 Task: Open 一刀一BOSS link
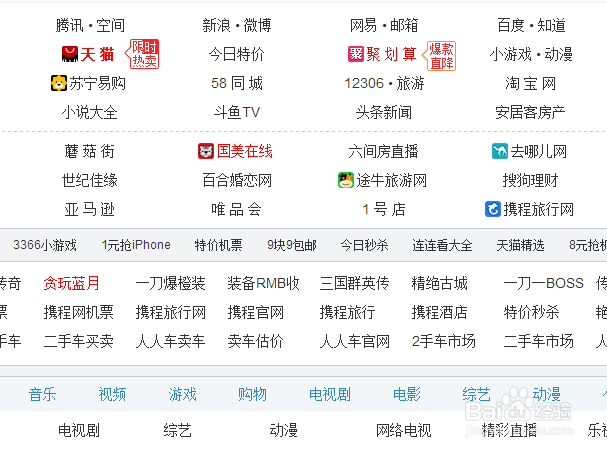pos(544,283)
